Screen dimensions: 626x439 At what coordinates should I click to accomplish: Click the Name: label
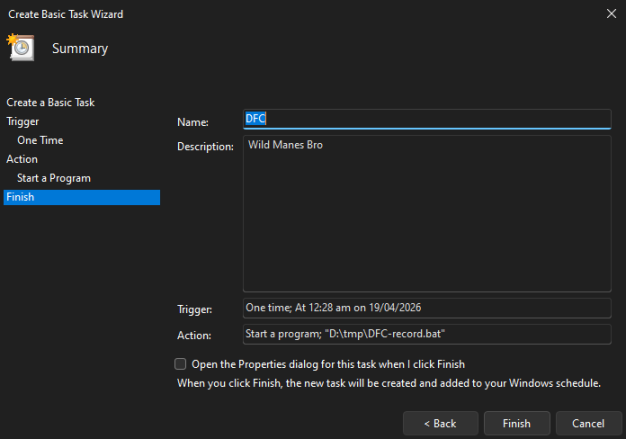[x=193, y=122]
